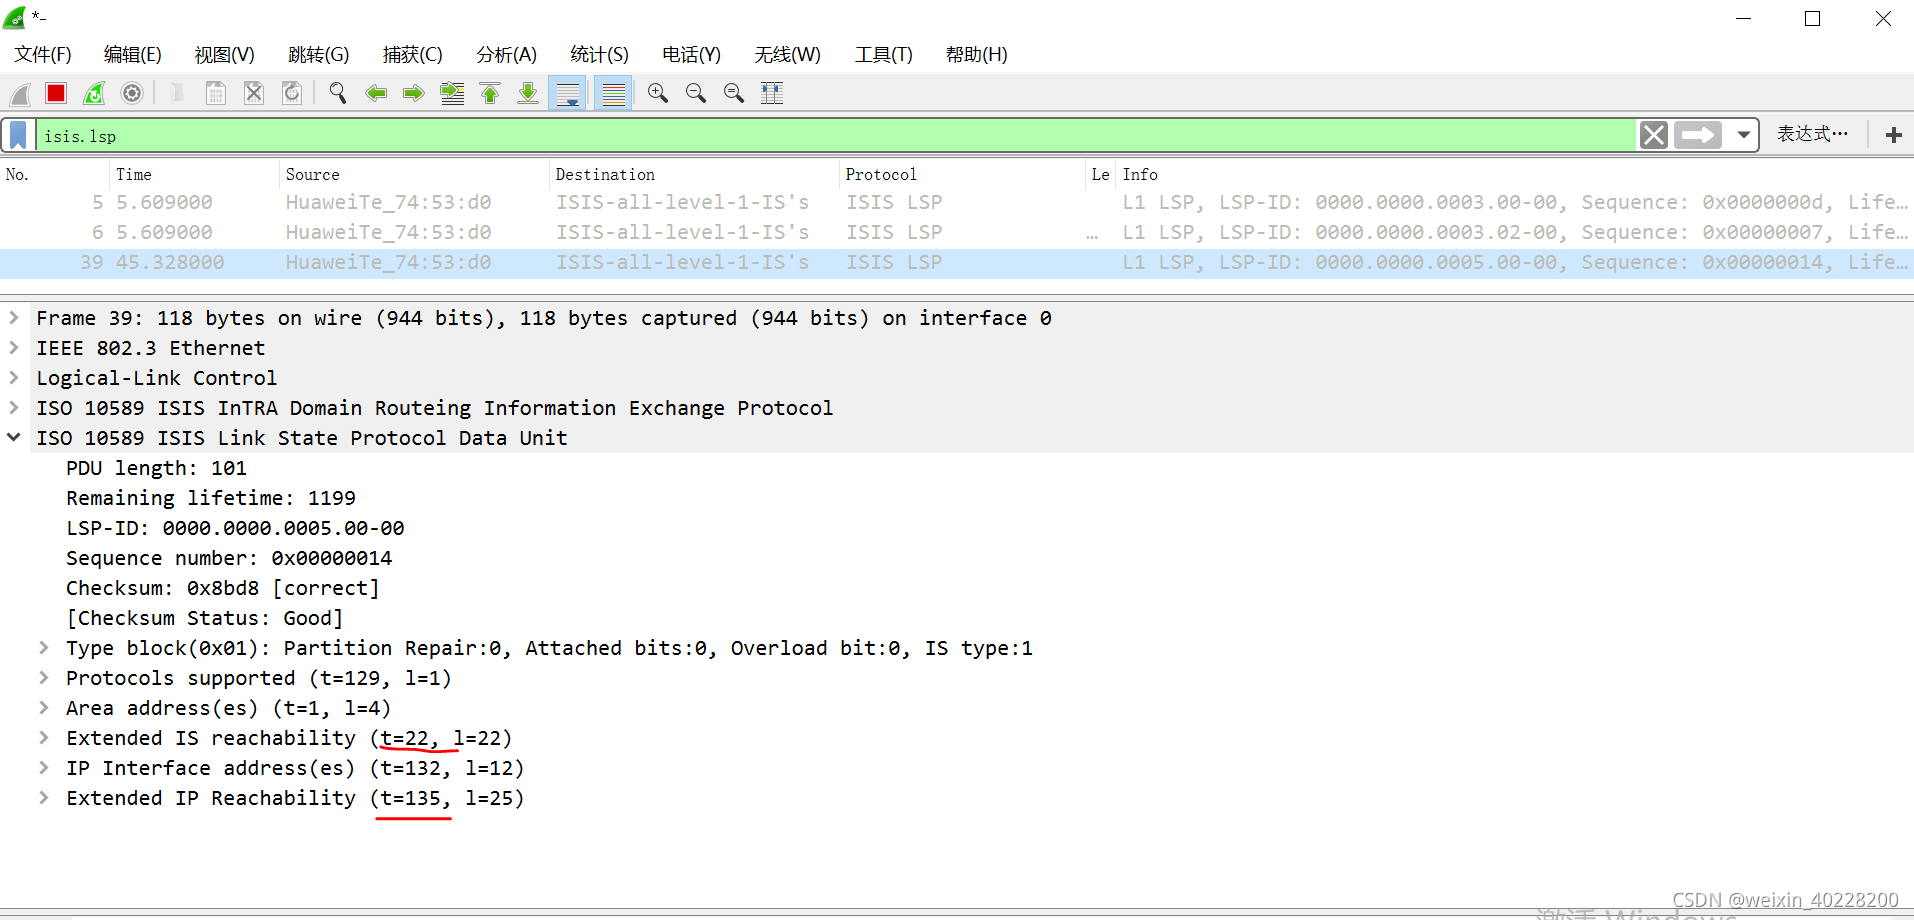Viewport: 1914px width, 920px height.
Task: Sort by the Destination column header
Action: (693, 174)
